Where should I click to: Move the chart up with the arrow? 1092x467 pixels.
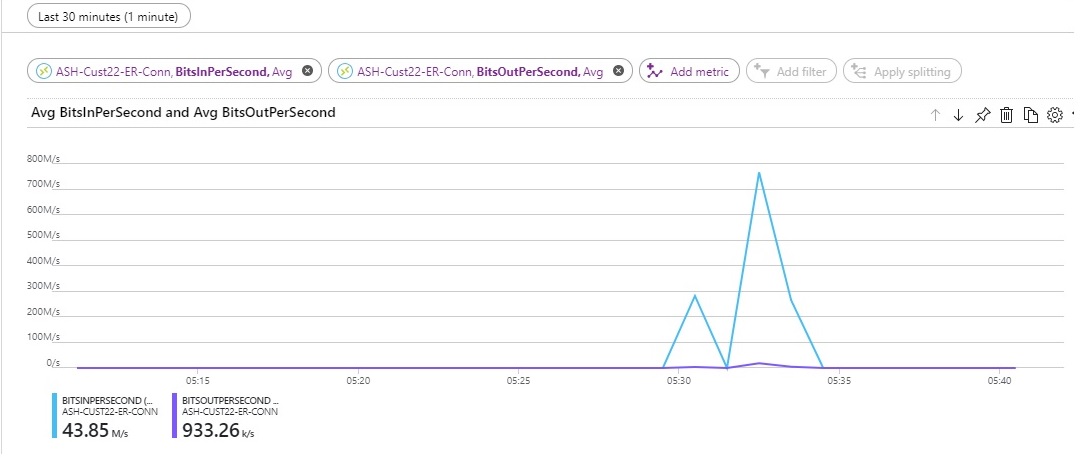click(936, 115)
